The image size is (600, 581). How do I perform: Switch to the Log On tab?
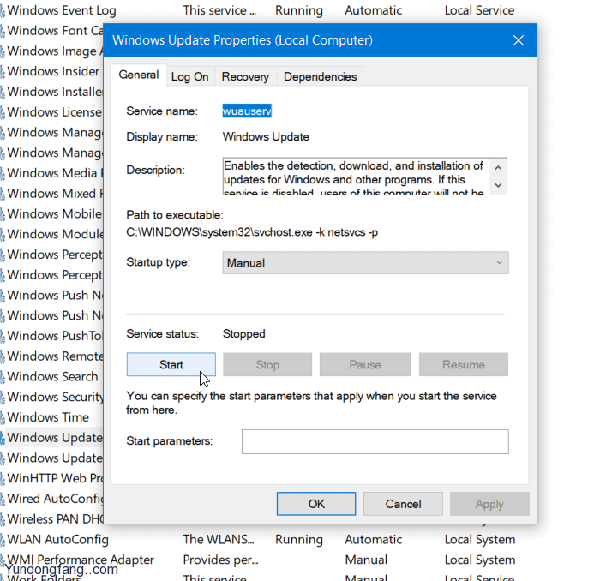click(190, 77)
